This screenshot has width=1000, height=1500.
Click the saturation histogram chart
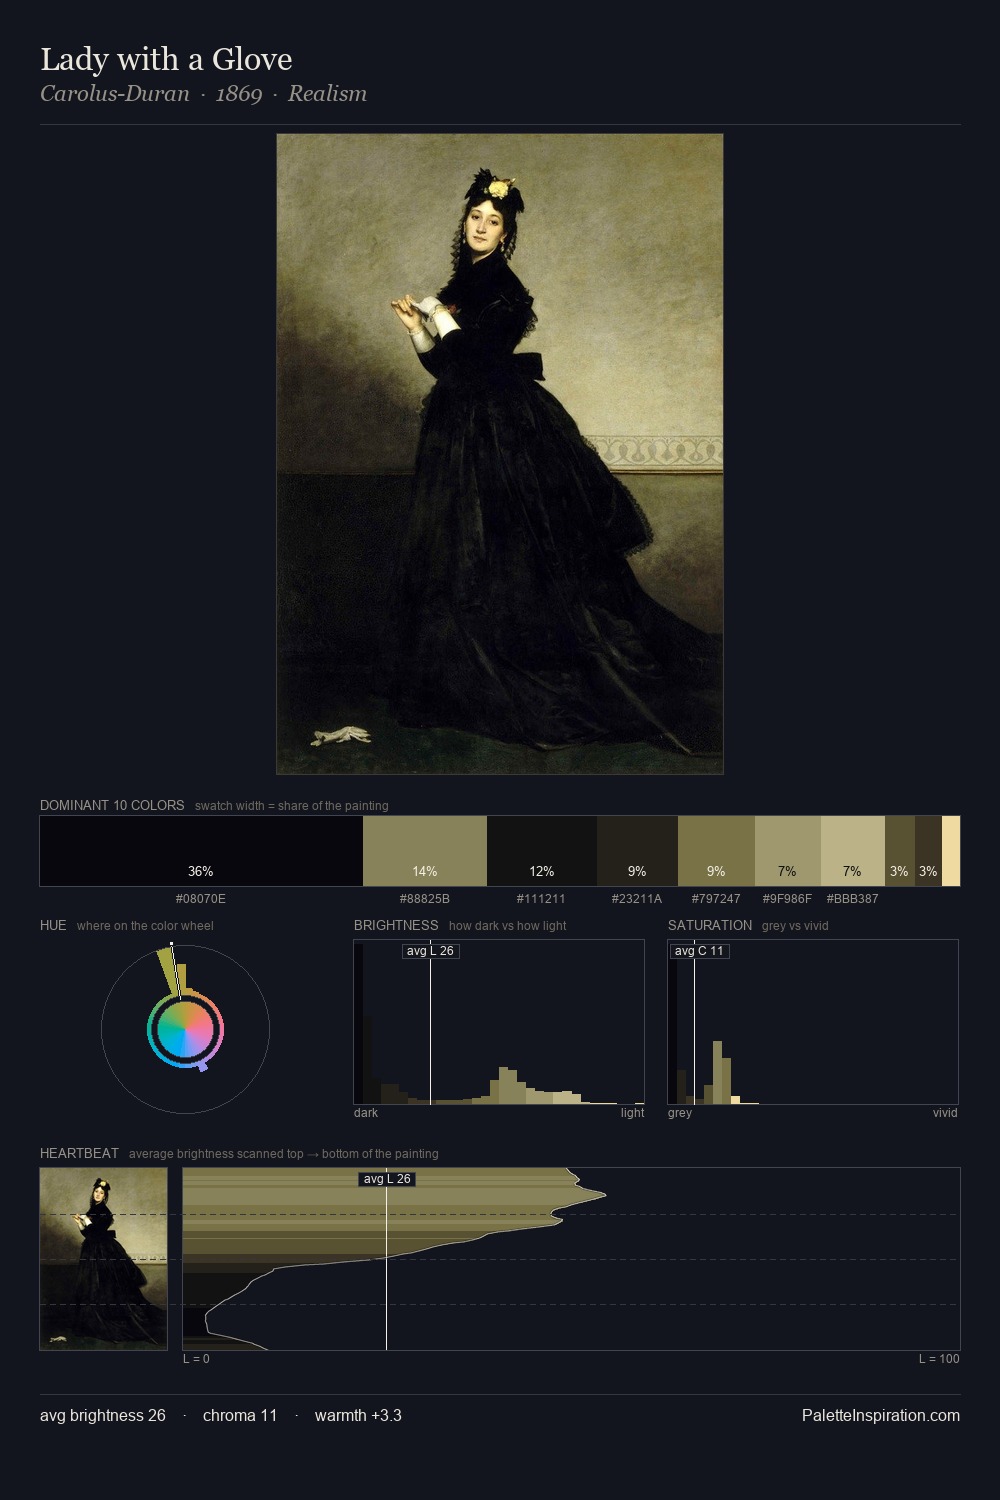[813, 1022]
